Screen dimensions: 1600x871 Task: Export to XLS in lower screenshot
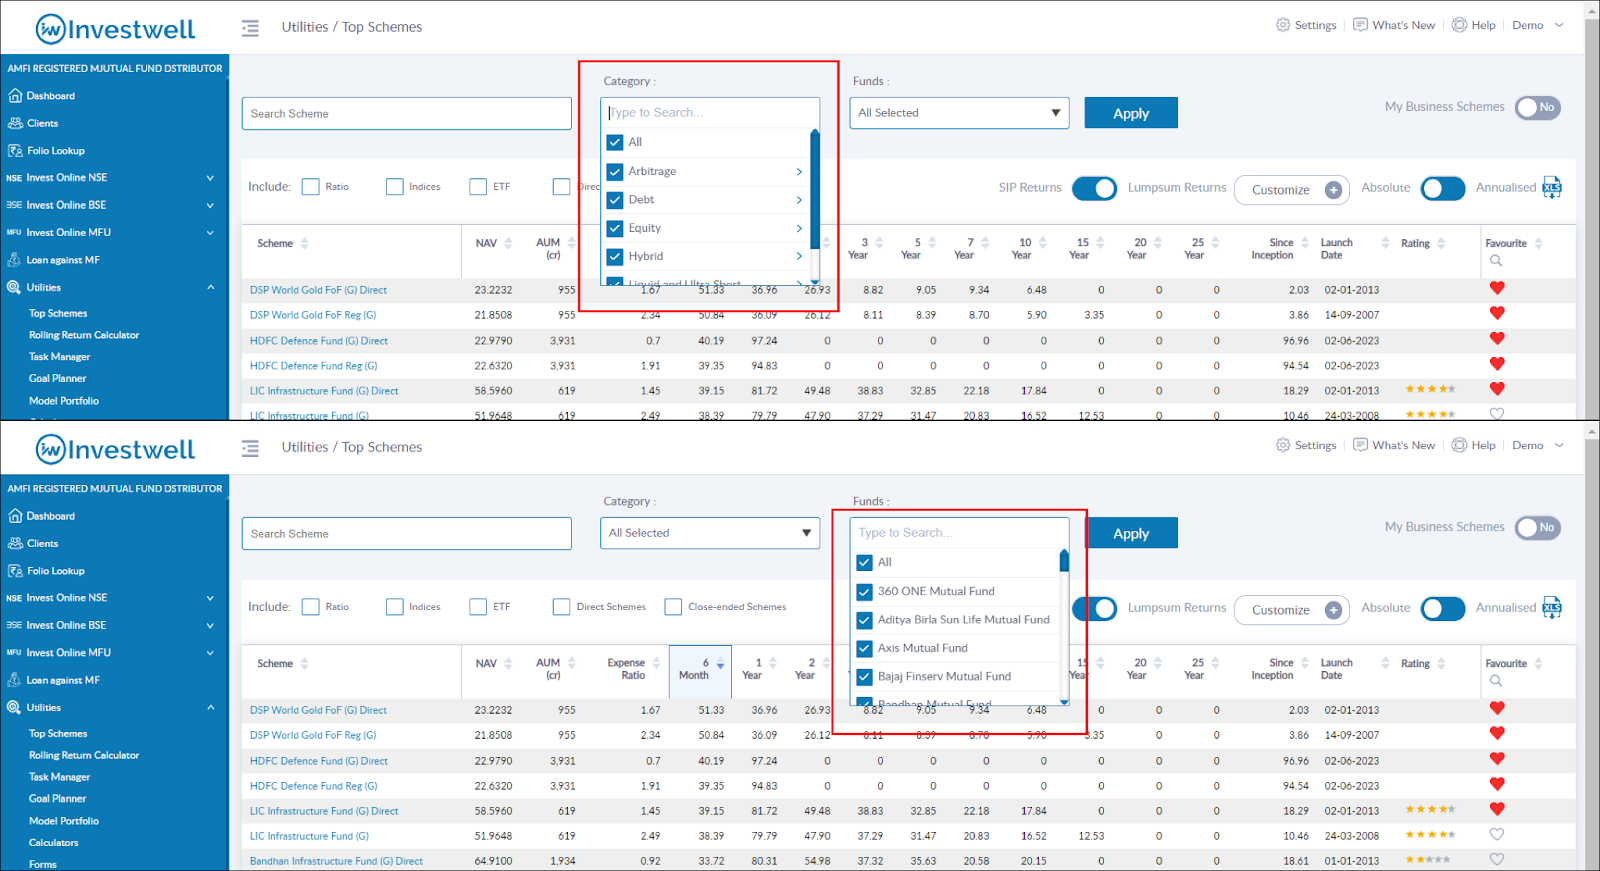(1551, 607)
